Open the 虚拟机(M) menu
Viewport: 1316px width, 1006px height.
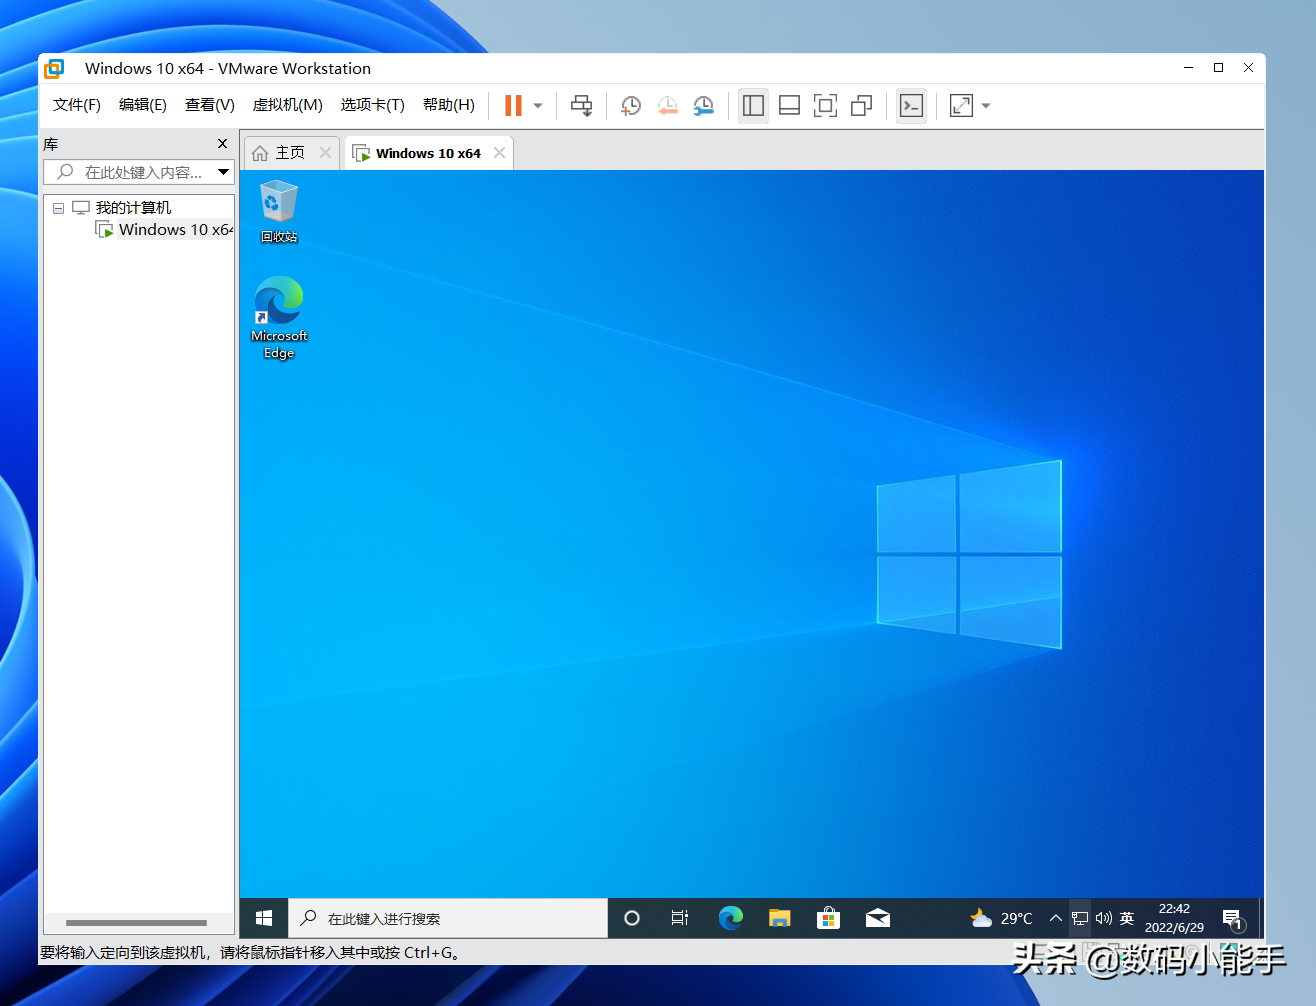pos(287,105)
